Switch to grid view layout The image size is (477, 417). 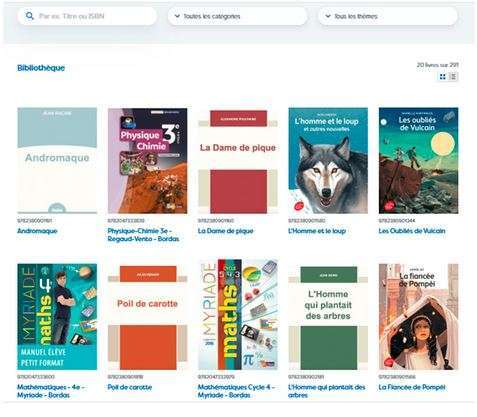click(443, 77)
